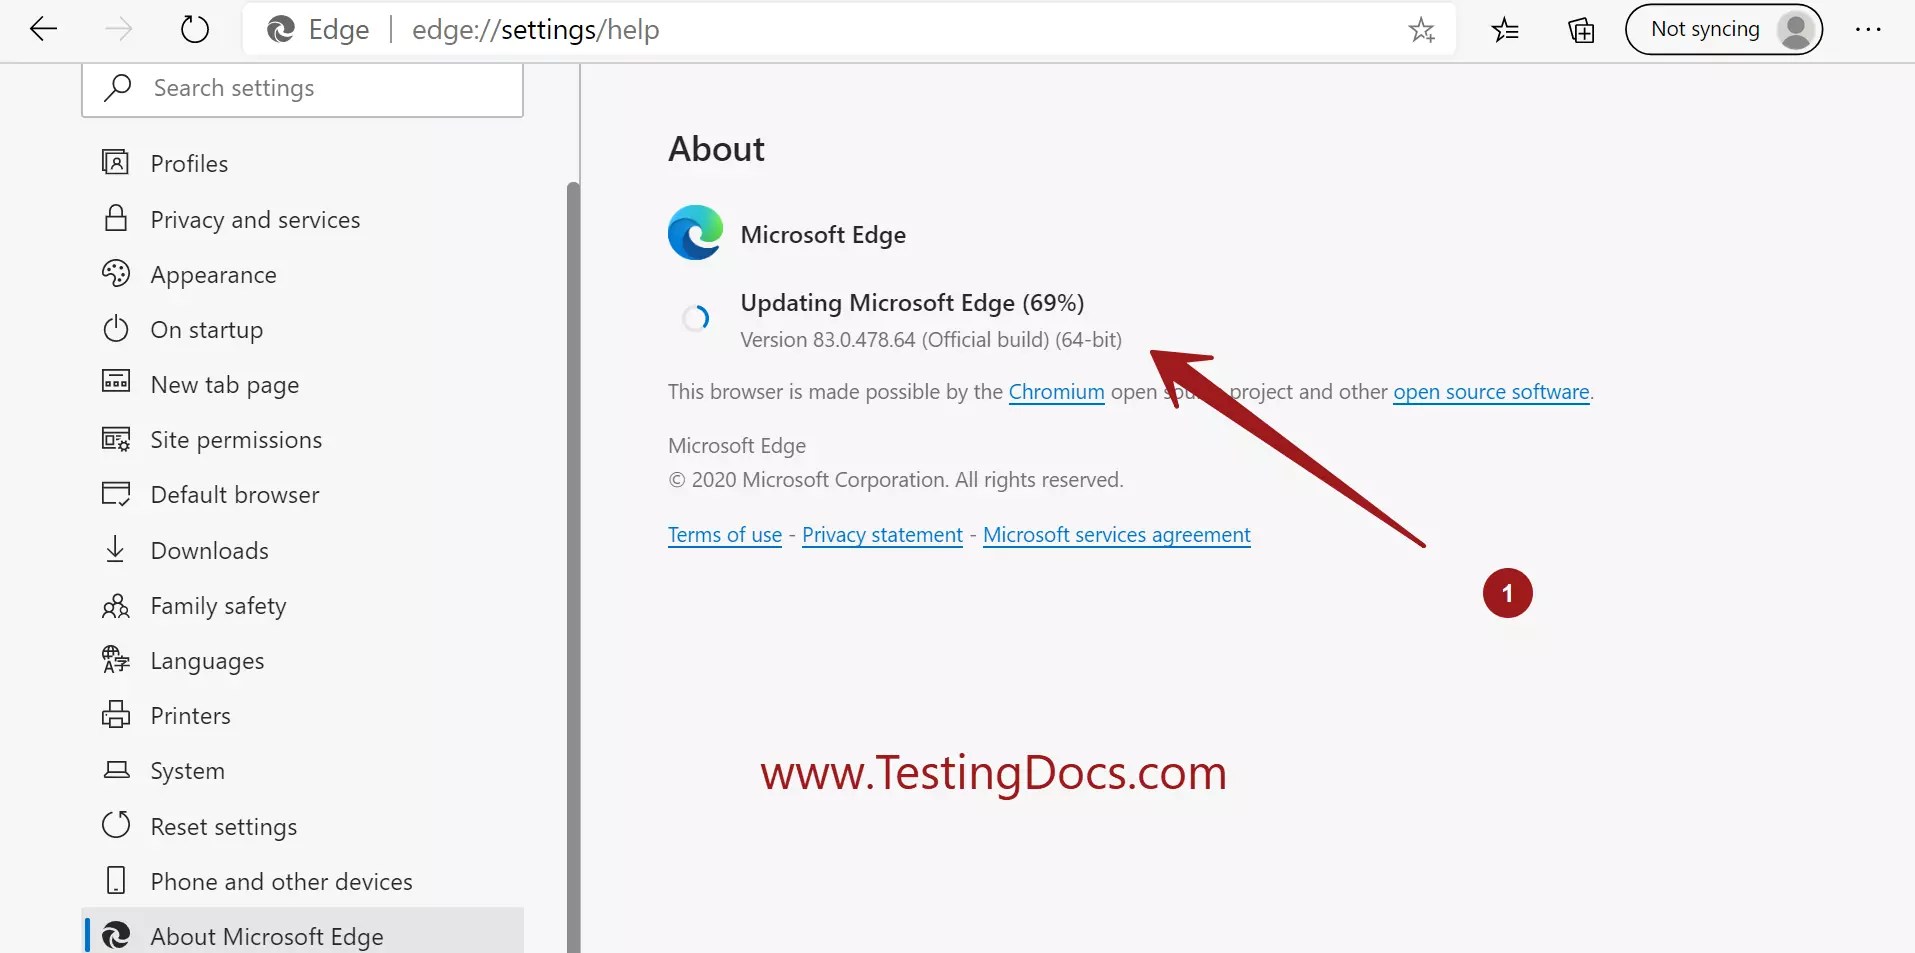Image resolution: width=1915 pixels, height=953 pixels.
Task: Follow the Chromium project link
Action: click(1055, 392)
